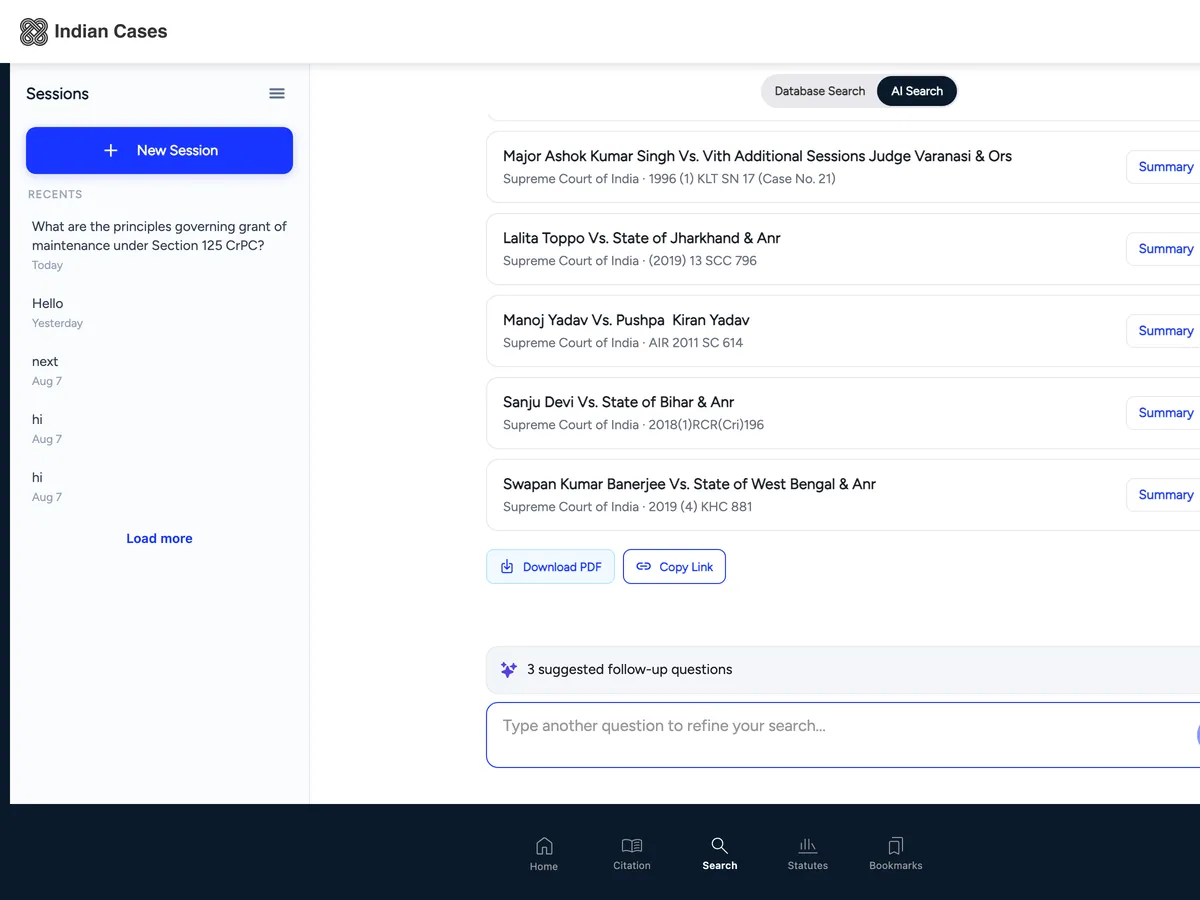Click the 'Sessions' sidebar heading

[57, 94]
